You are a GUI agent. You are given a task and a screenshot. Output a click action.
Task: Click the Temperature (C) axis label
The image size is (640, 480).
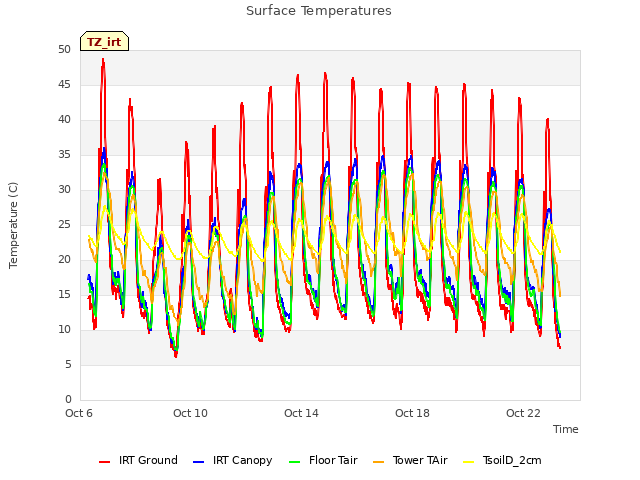(x=13, y=225)
